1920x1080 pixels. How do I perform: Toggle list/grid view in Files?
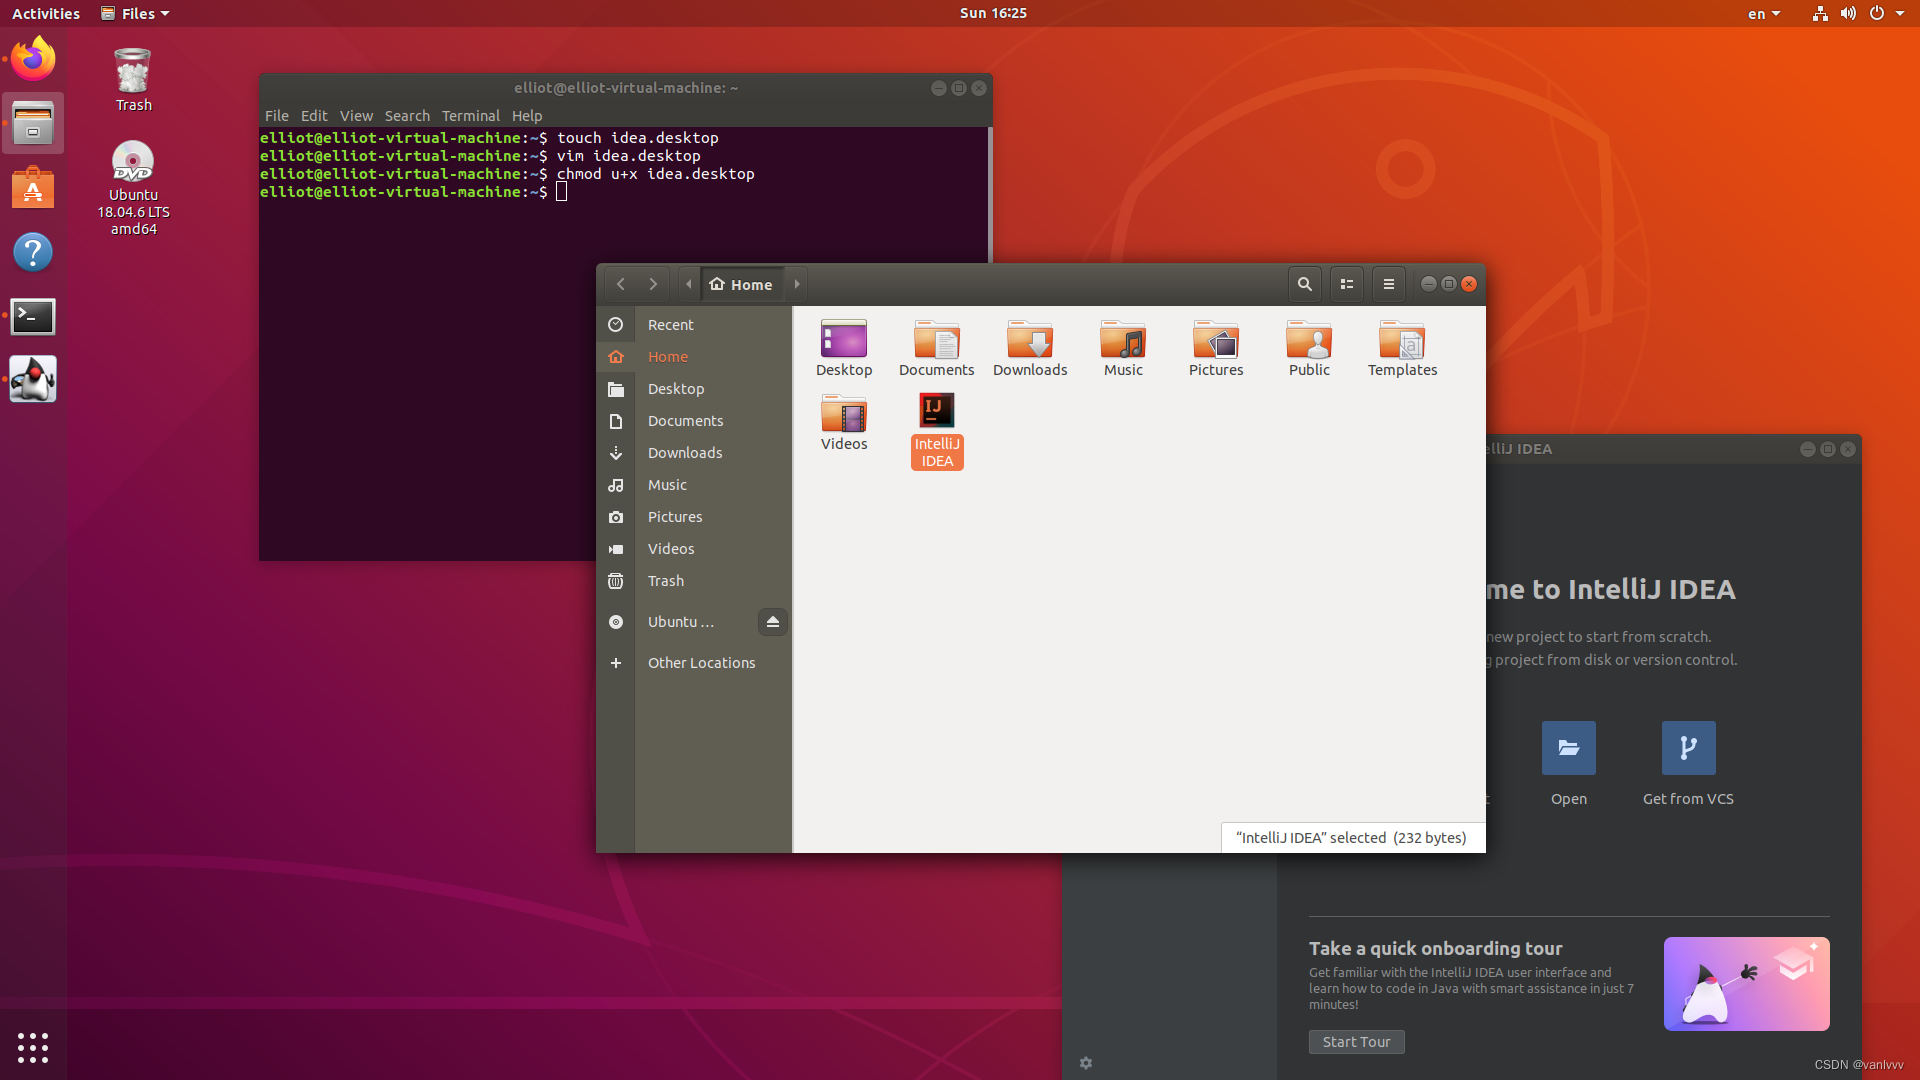1347,284
